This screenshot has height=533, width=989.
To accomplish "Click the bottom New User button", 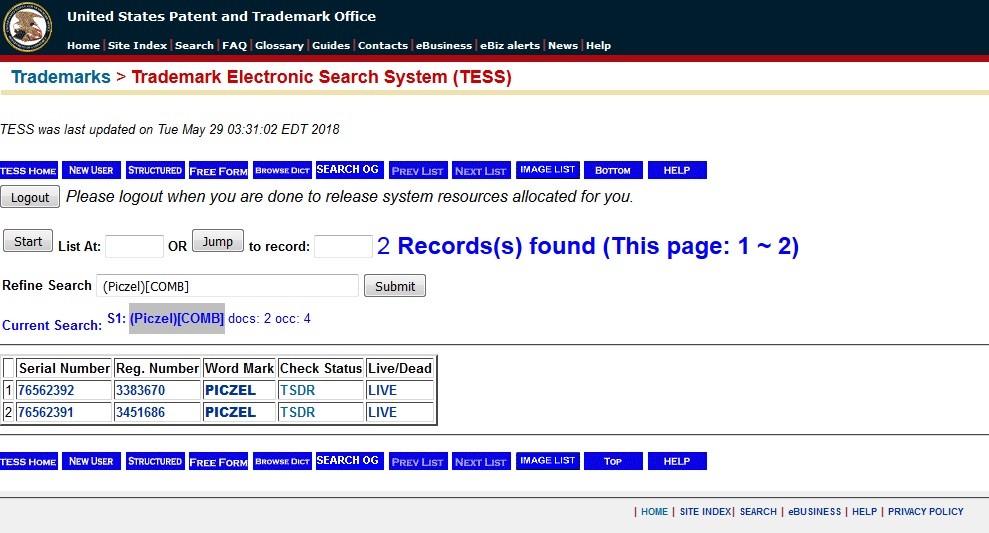I will pyautogui.click(x=91, y=461).
